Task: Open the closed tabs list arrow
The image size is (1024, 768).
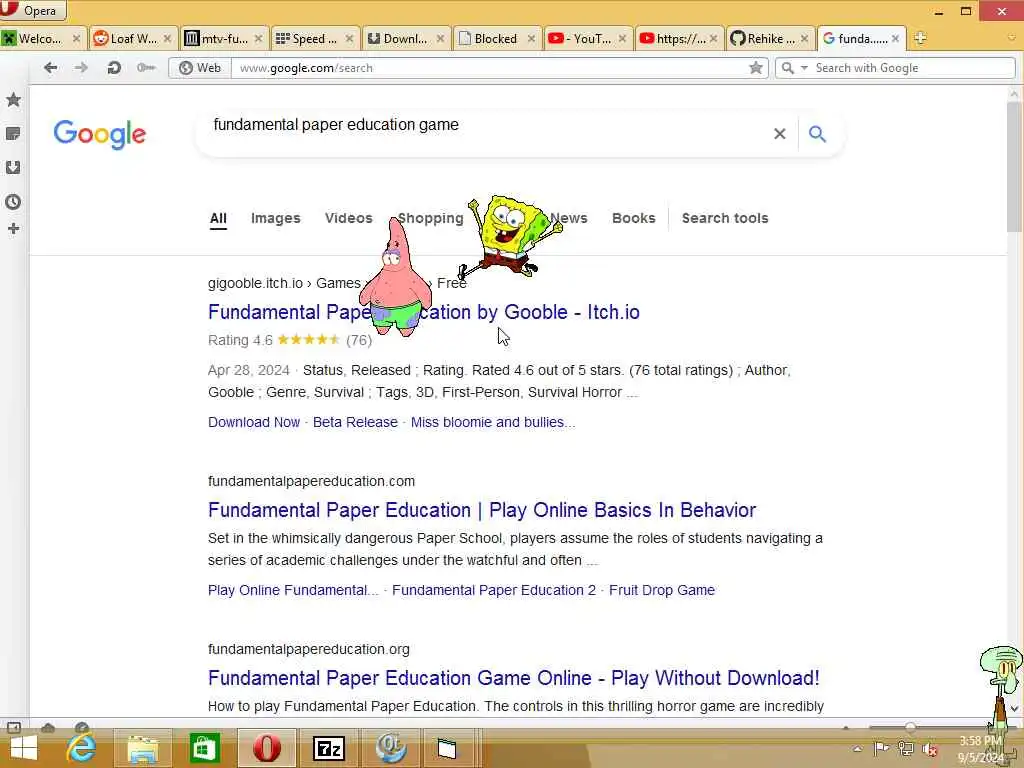Action: [x=1012, y=38]
